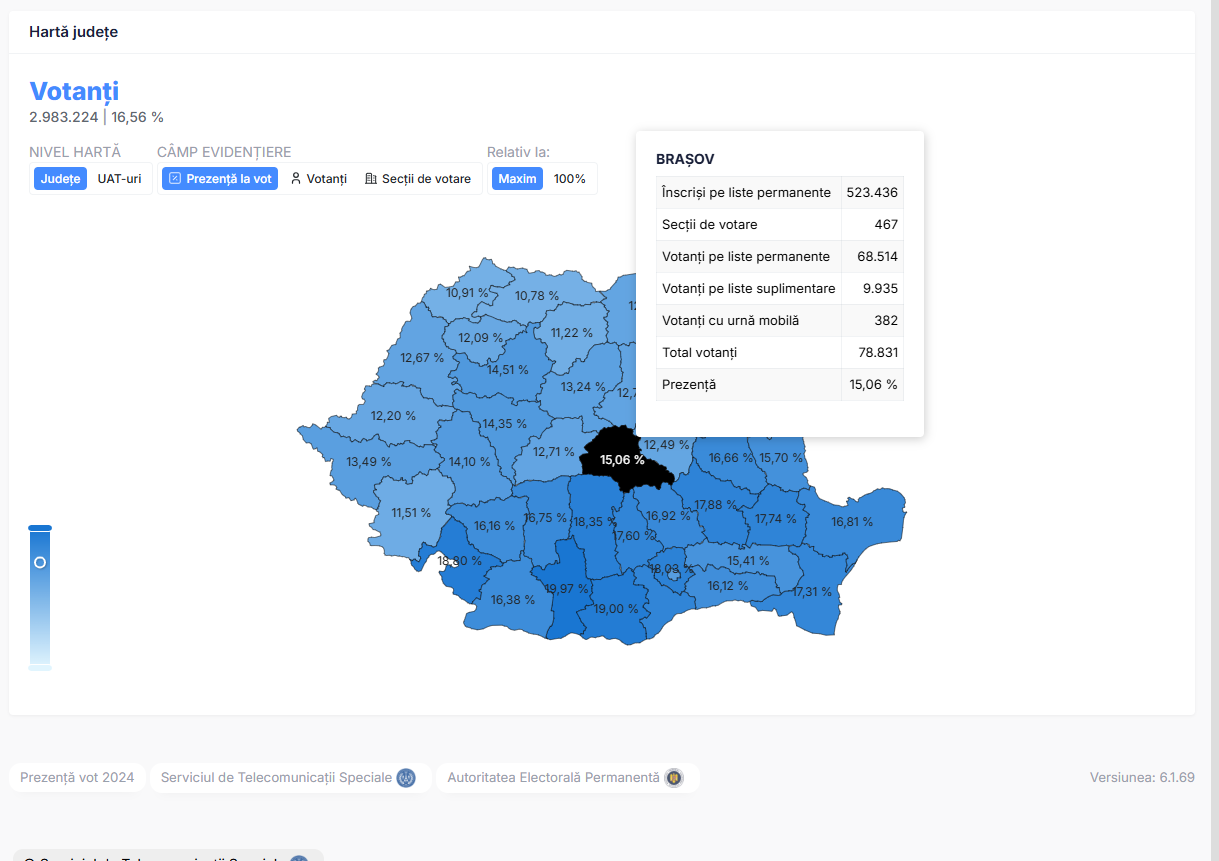
Task: Switch map level to UAT-uri
Action: pos(119,179)
